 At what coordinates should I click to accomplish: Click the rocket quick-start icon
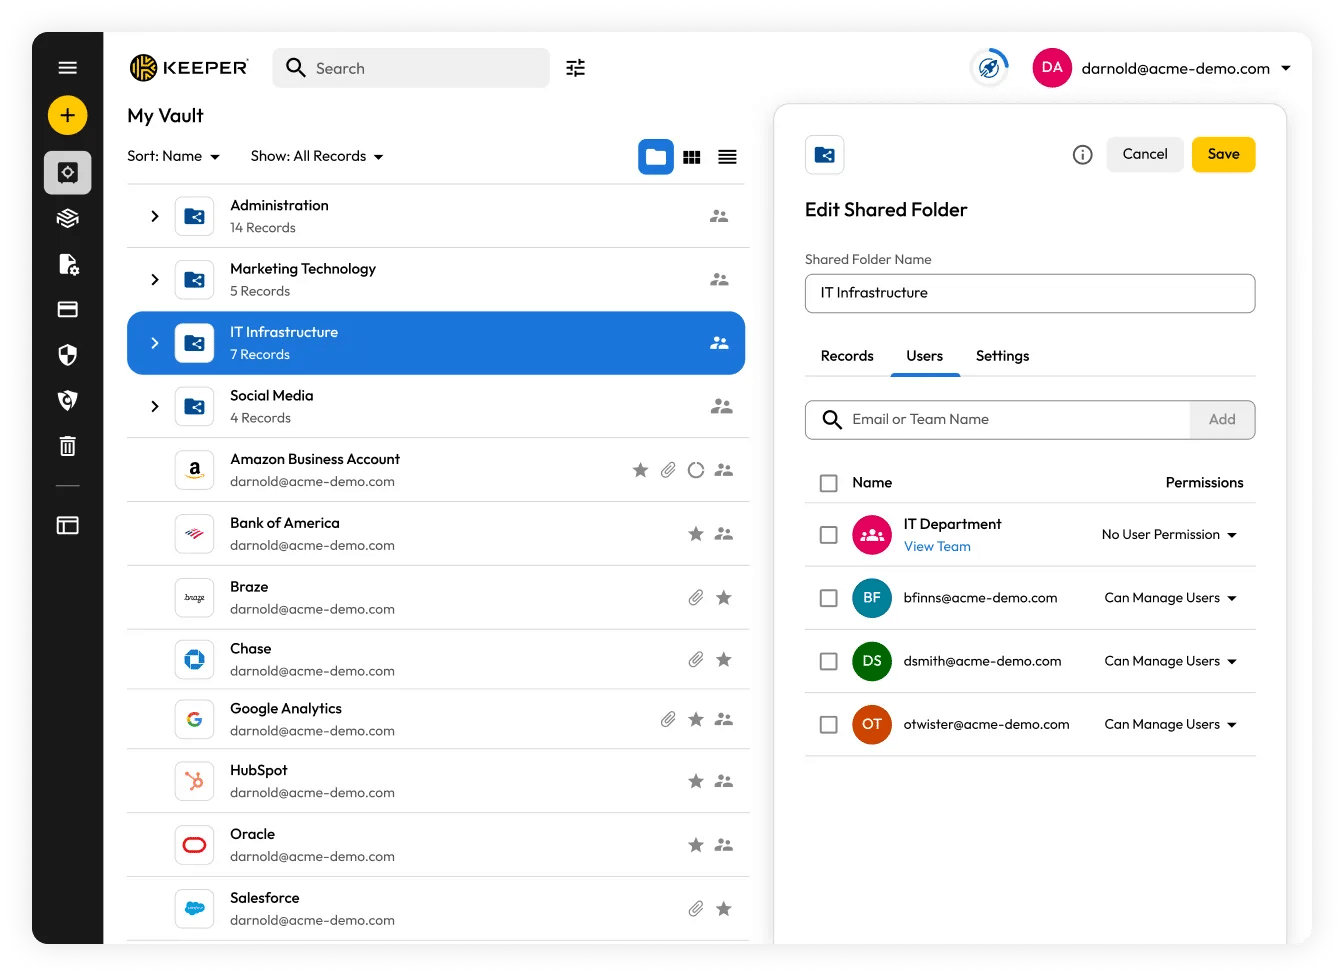tap(989, 68)
